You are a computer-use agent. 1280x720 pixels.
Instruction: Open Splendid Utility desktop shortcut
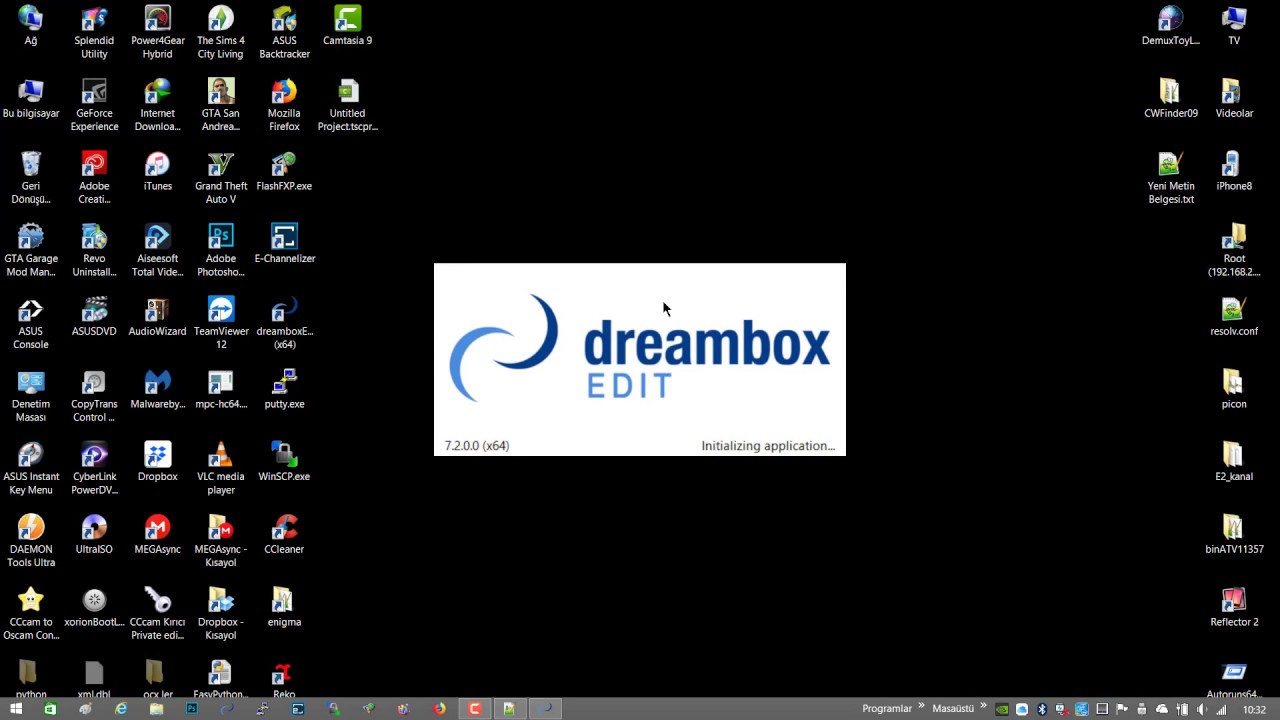tap(94, 32)
